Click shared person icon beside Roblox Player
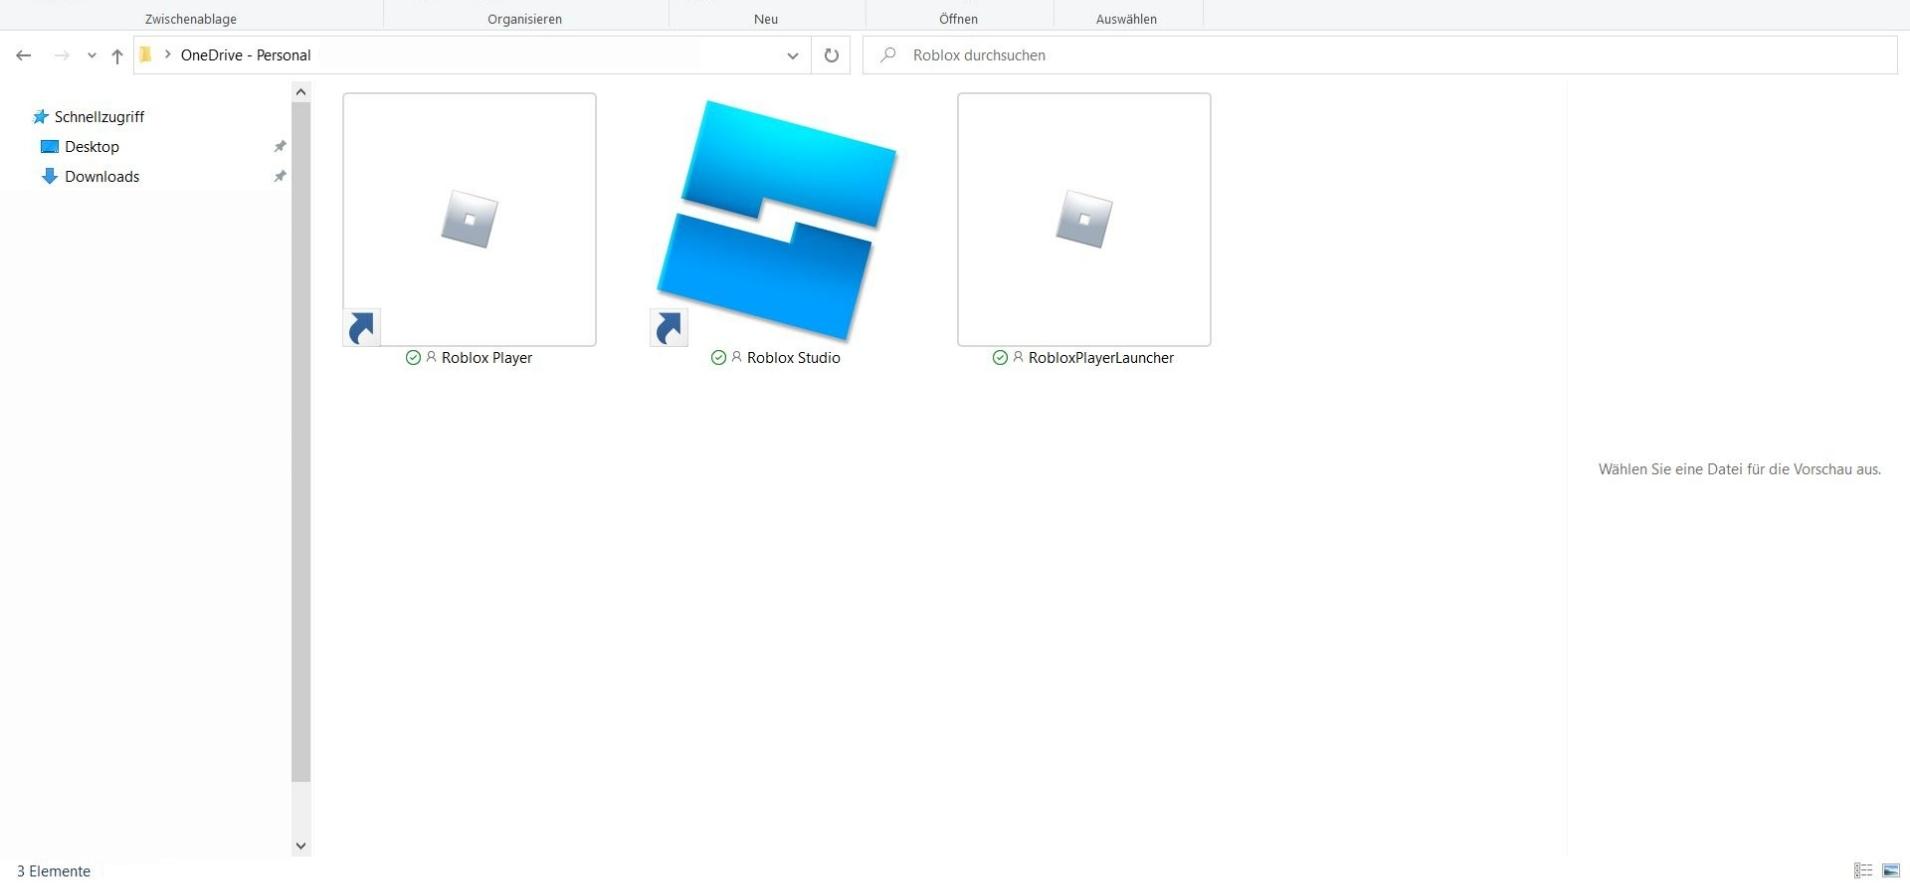 point(431,357)
